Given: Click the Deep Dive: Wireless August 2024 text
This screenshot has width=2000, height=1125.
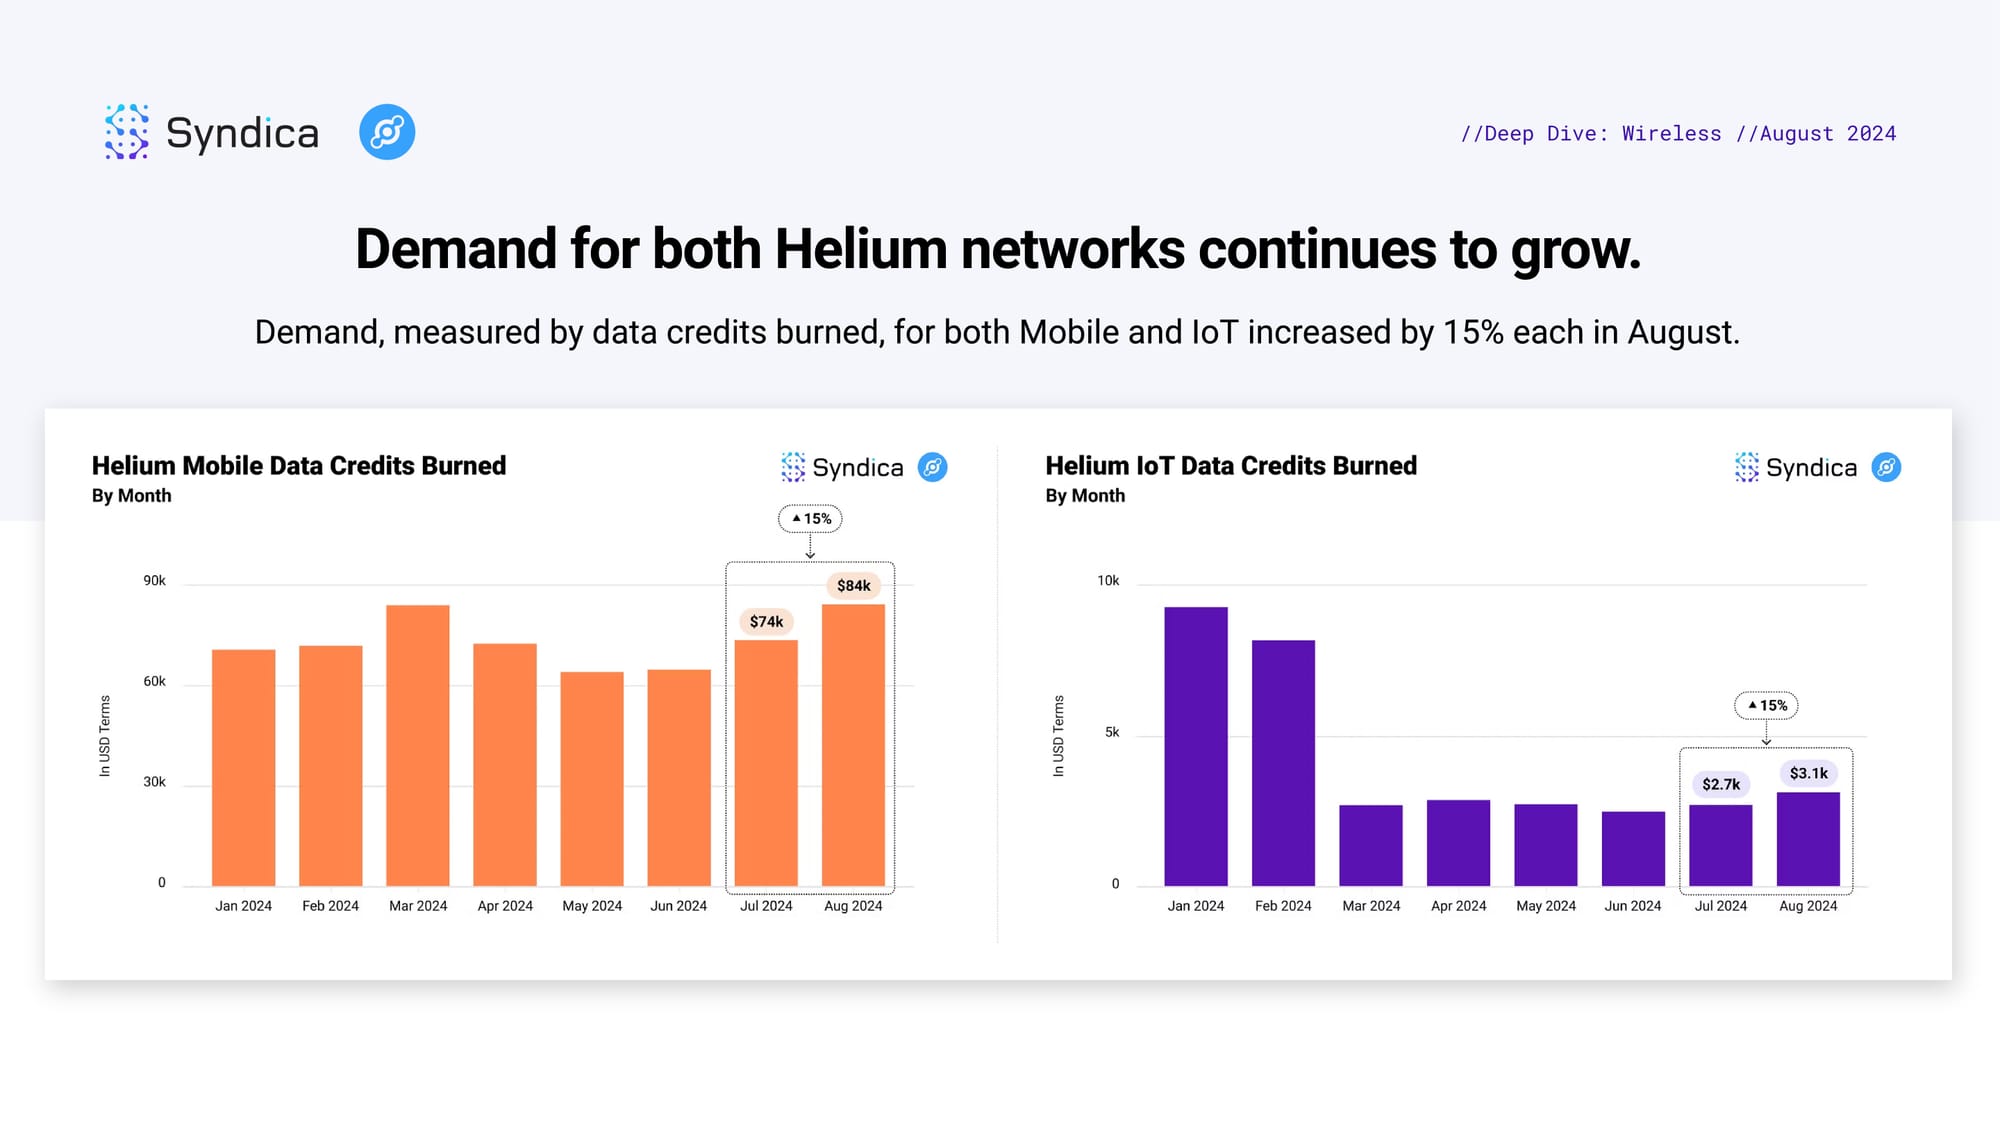Looking at the screenshot, I should (x=1678, y=134).
